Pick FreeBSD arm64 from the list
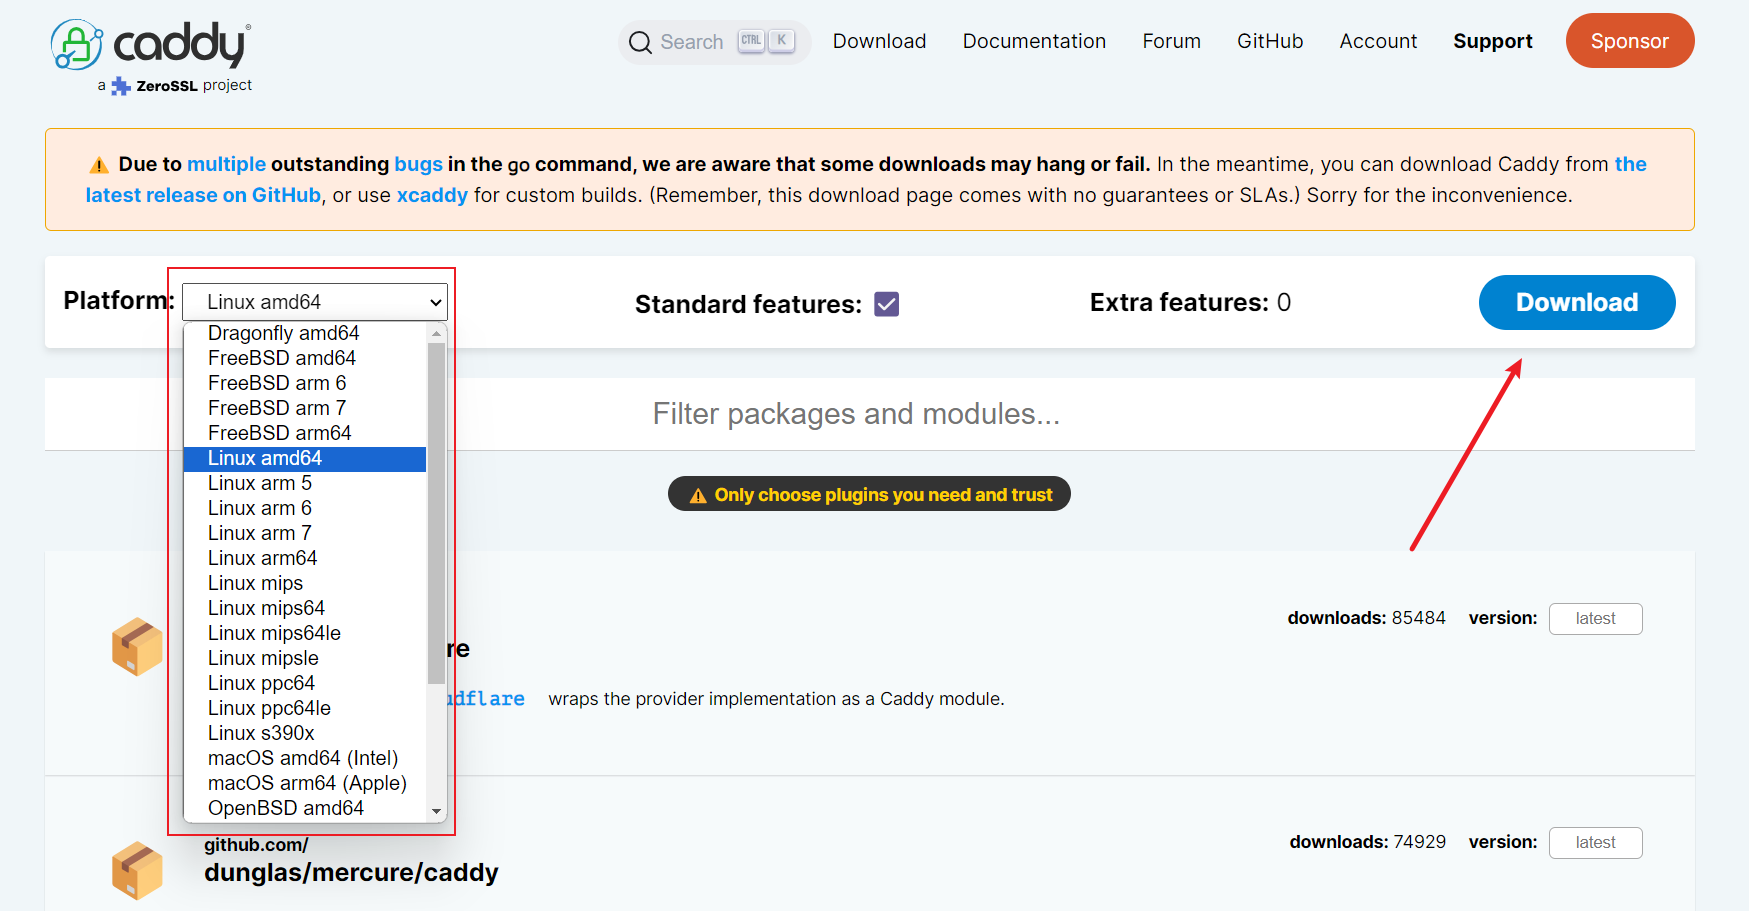 (x=305, y=433)
